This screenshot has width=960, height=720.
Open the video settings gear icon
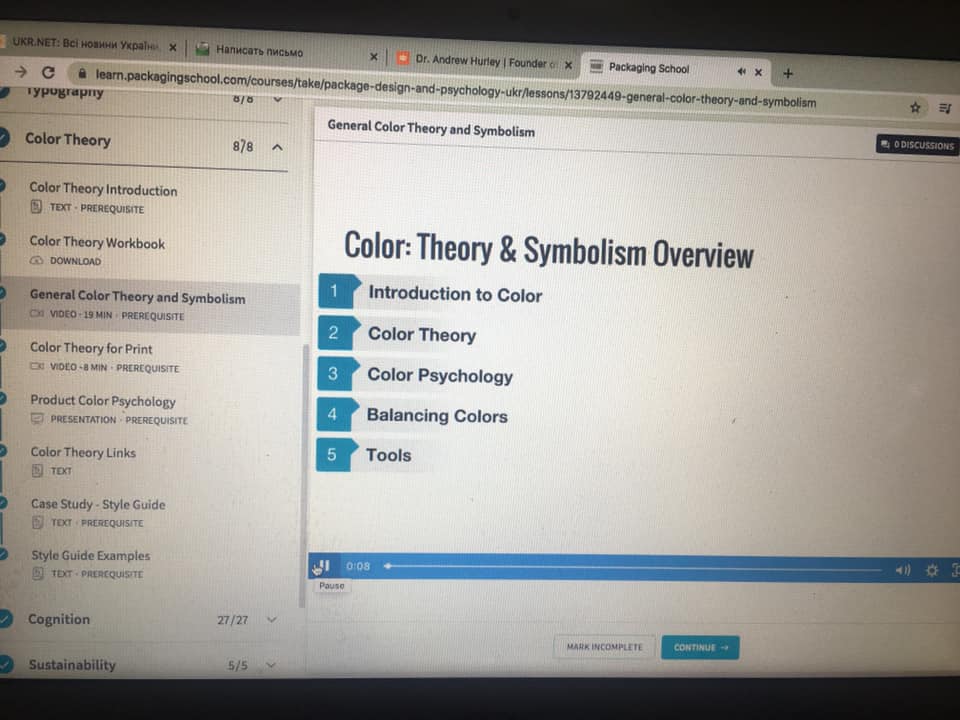(932, 571)
